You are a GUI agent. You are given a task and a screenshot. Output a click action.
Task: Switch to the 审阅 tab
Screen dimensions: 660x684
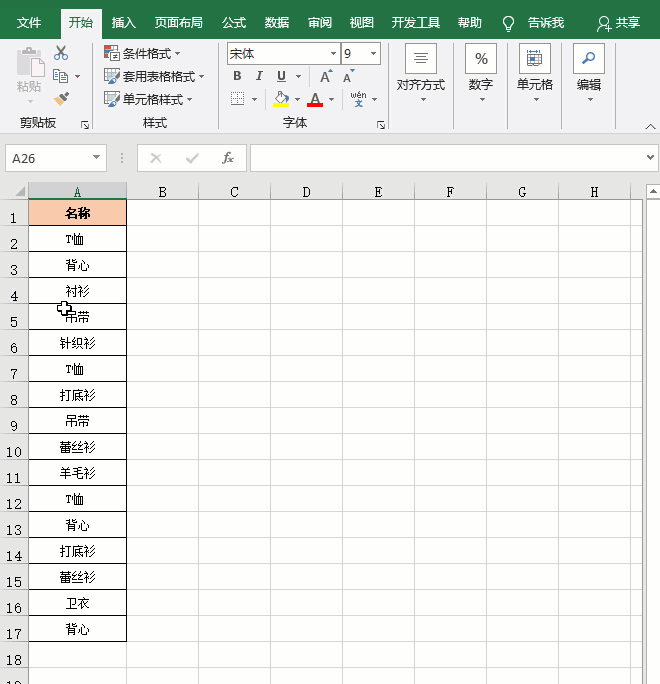tap(320, 23)
